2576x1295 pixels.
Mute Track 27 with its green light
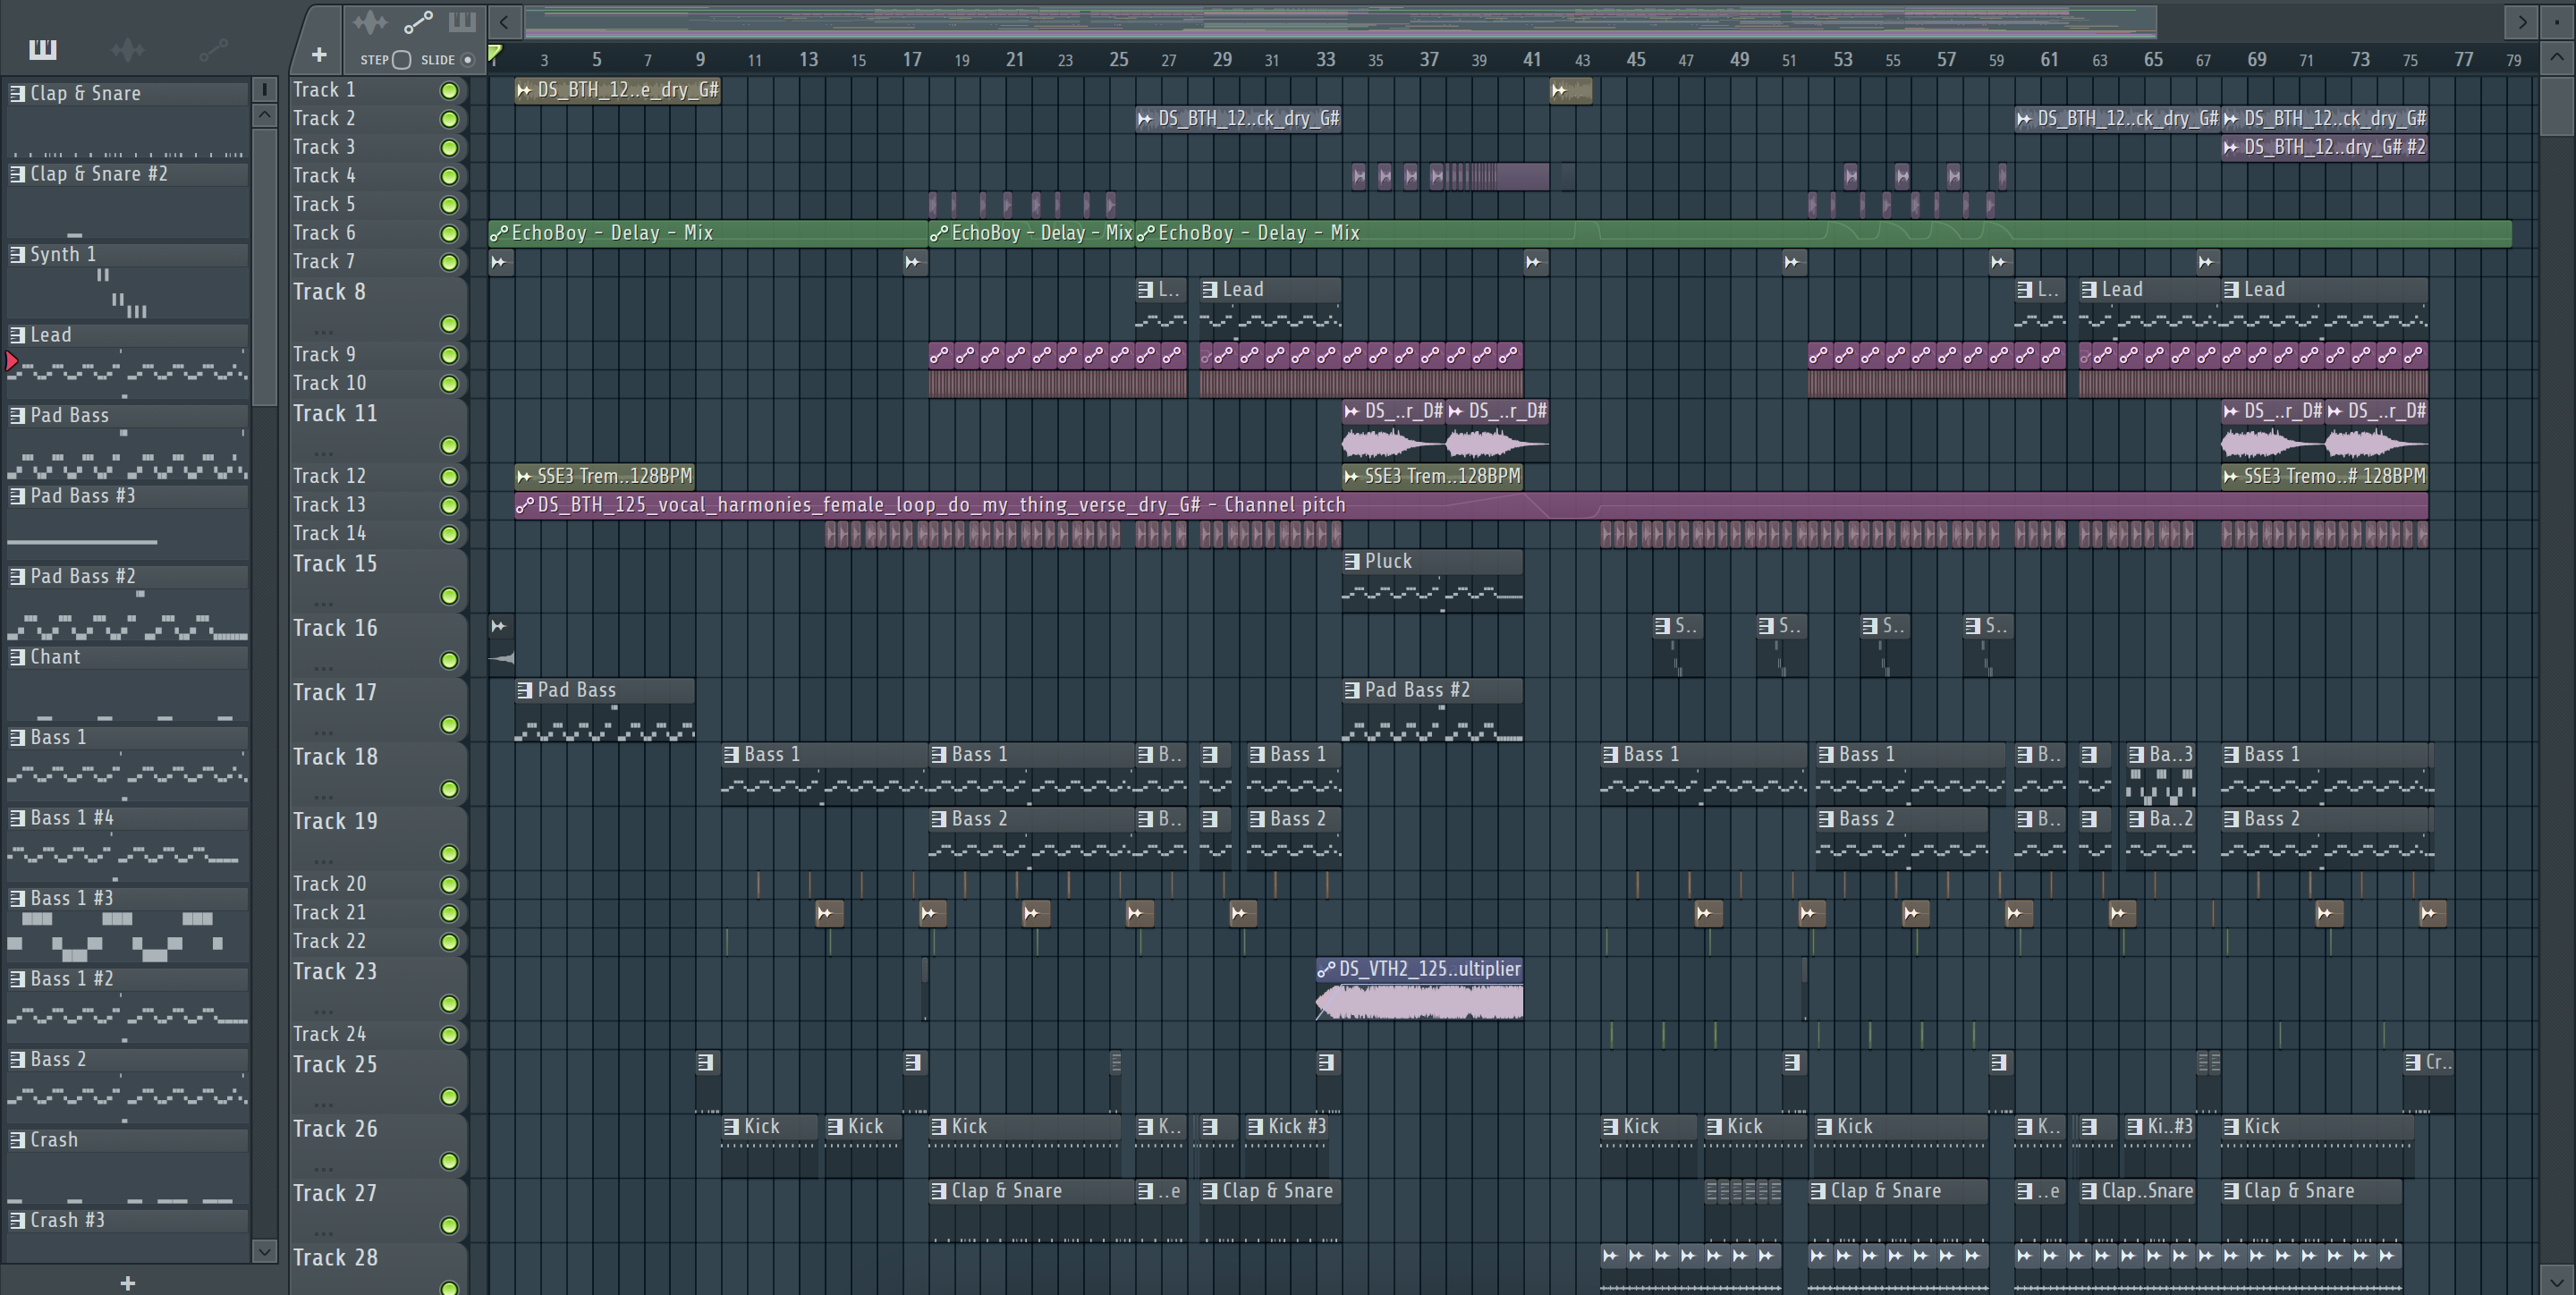449,1225
